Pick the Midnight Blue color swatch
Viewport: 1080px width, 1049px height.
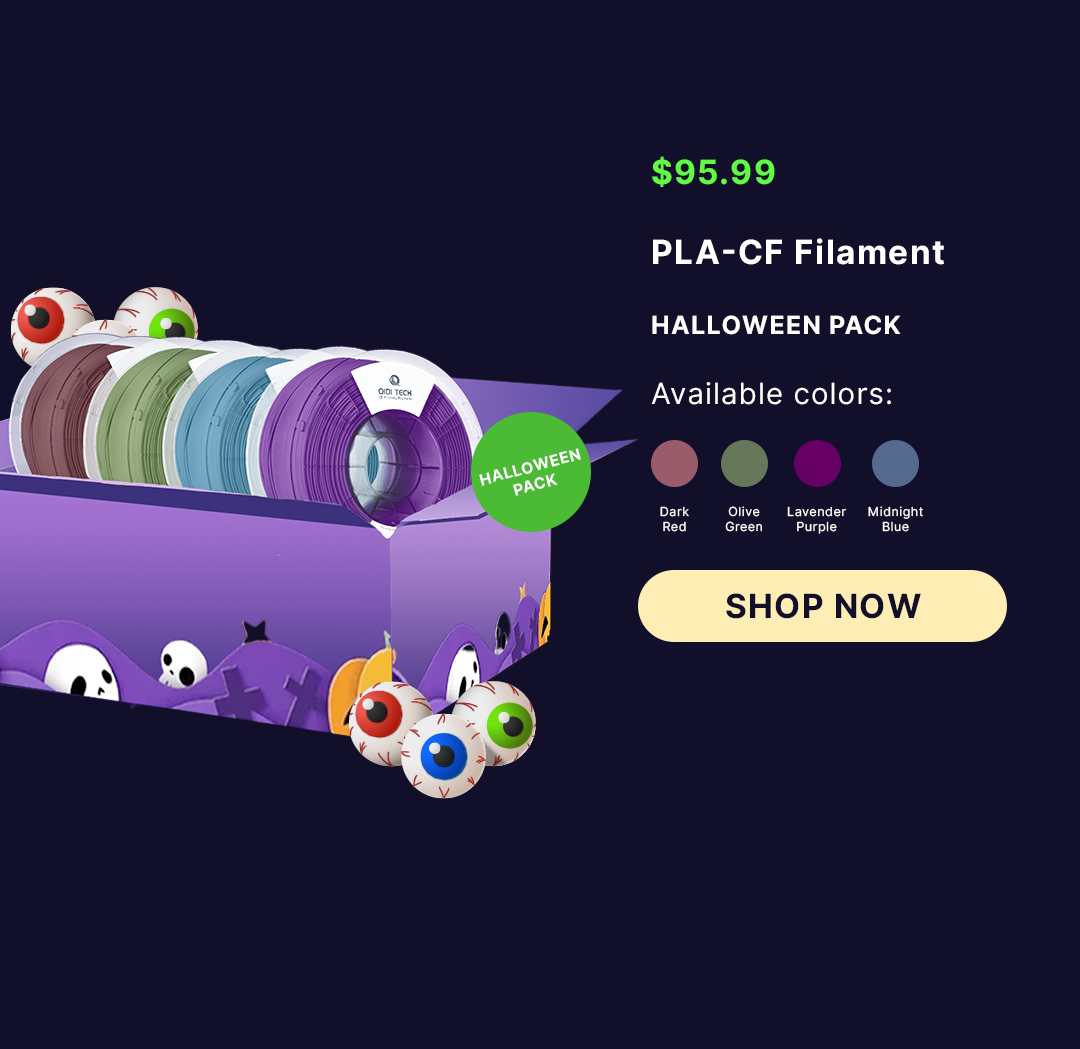coord(895,464)
